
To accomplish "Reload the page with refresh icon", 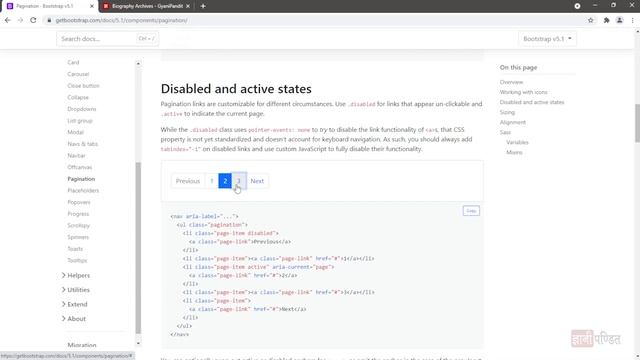I will (33, 20).
